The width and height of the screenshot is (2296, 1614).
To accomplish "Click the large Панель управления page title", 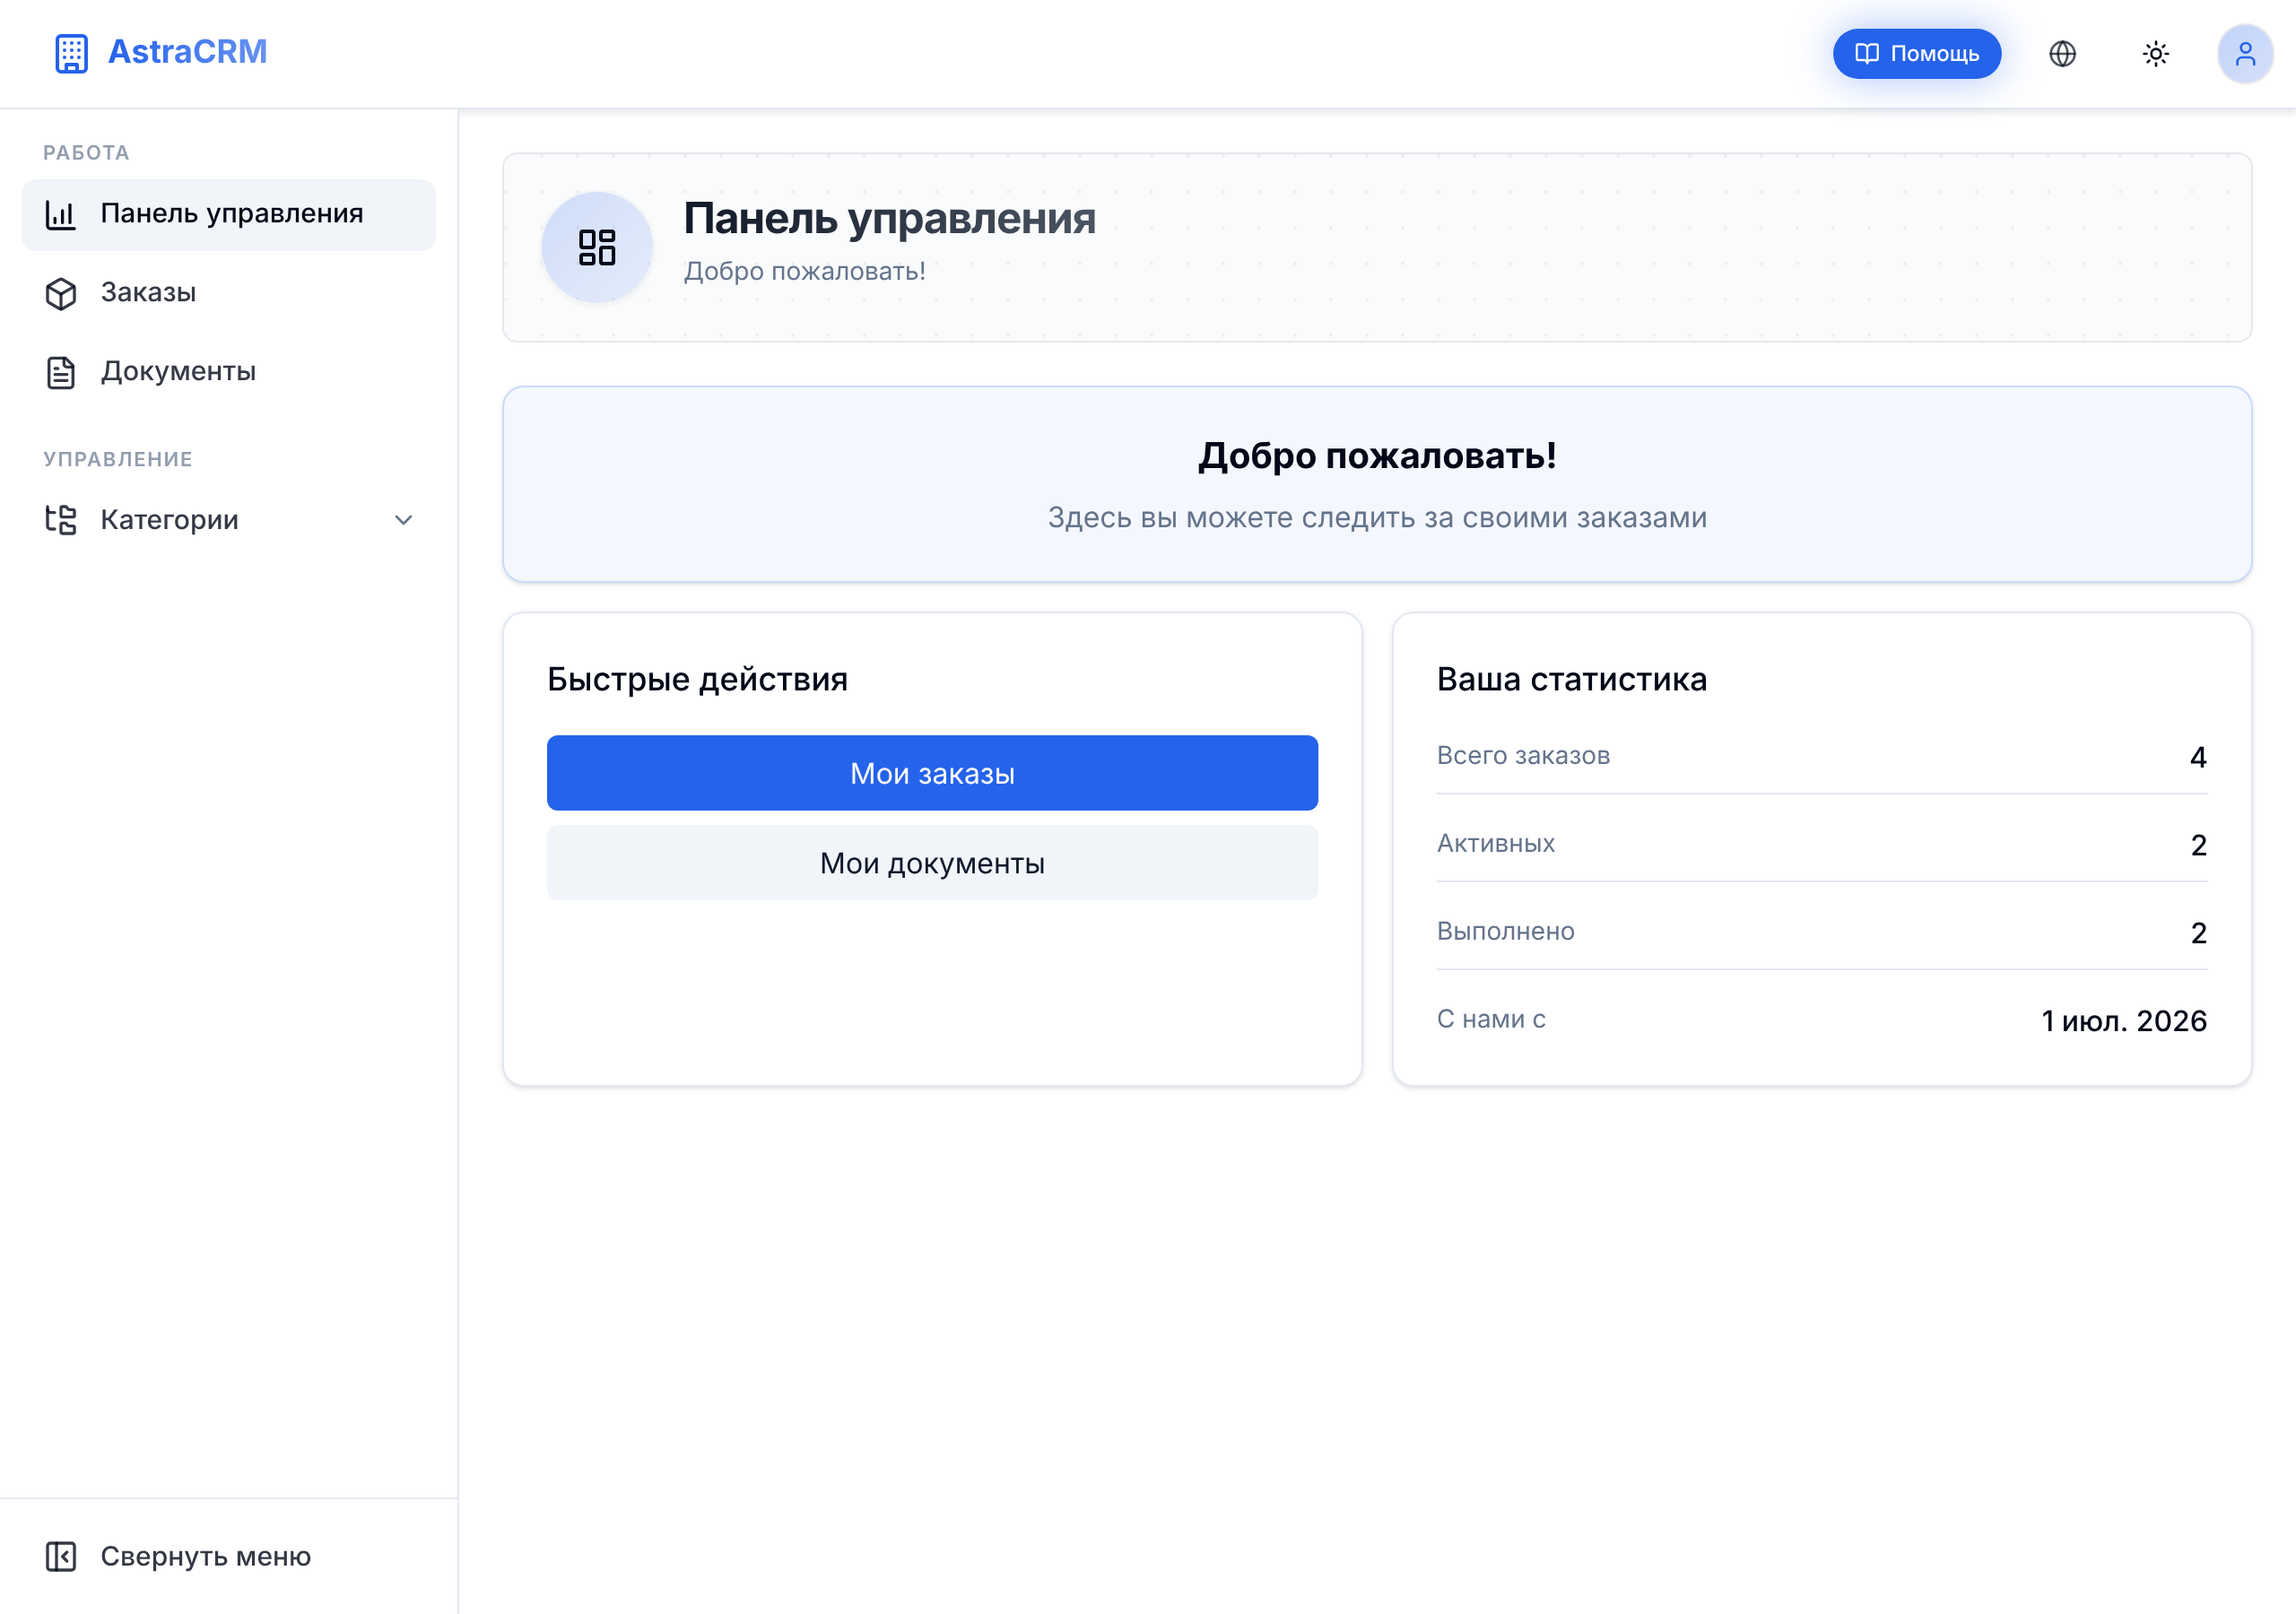I will point(889,218).
